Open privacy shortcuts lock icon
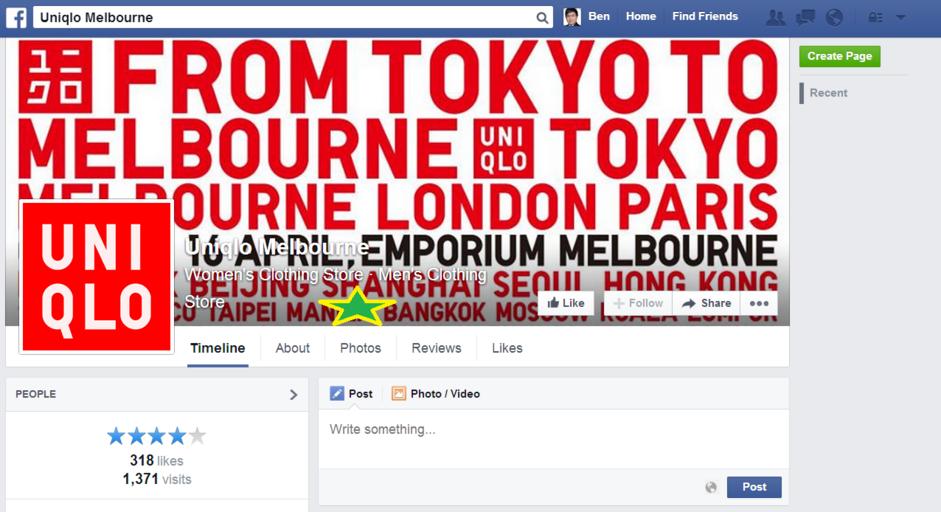The image size is (941, 512). pyautogui.click(x=876, y=17)
